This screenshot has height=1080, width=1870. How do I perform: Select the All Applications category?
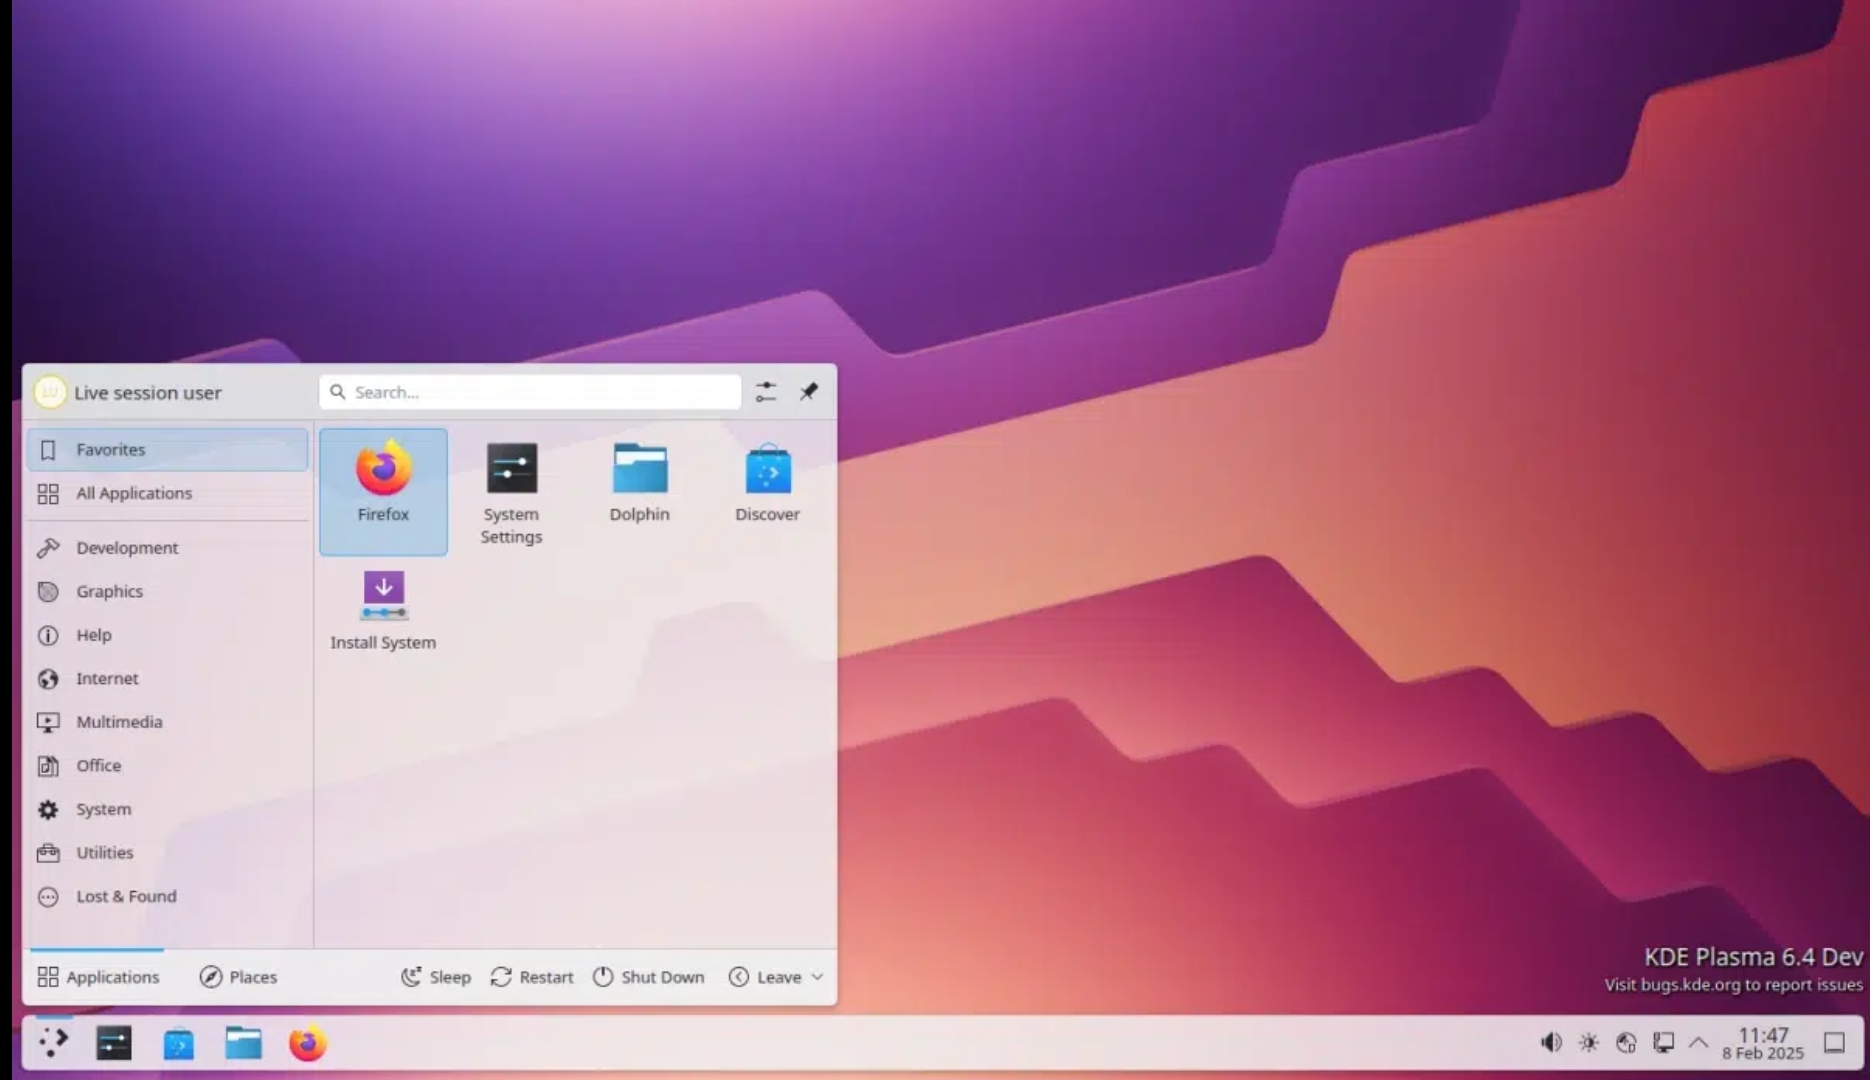point(168,494)
